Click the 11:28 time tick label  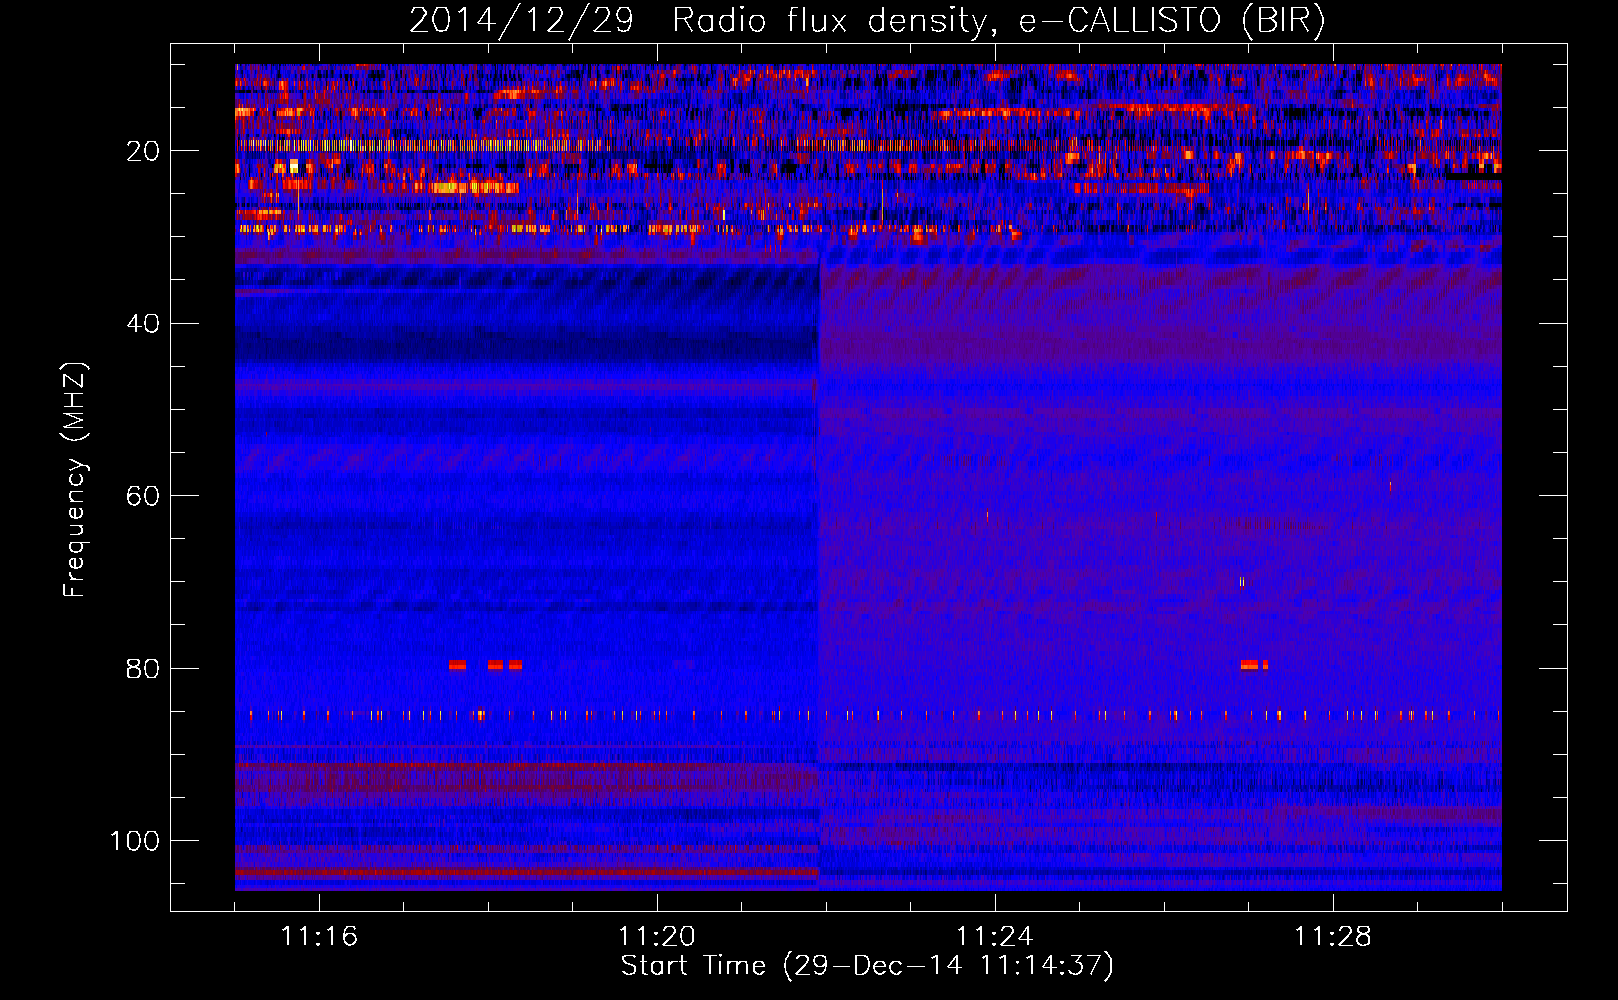click(1333, 937)
